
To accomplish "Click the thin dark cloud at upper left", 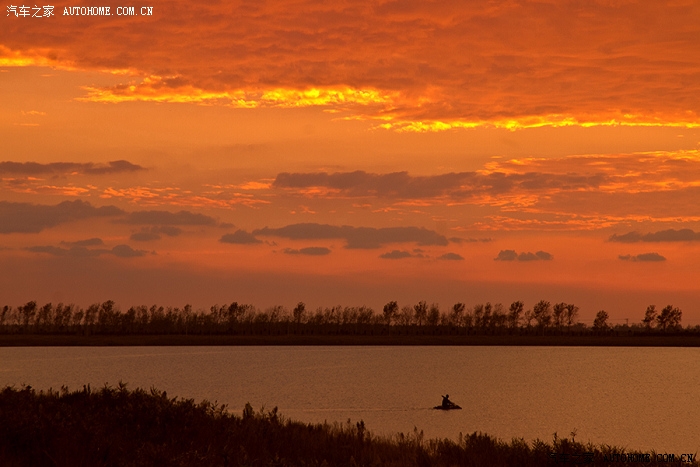I will tap(70, 167).
